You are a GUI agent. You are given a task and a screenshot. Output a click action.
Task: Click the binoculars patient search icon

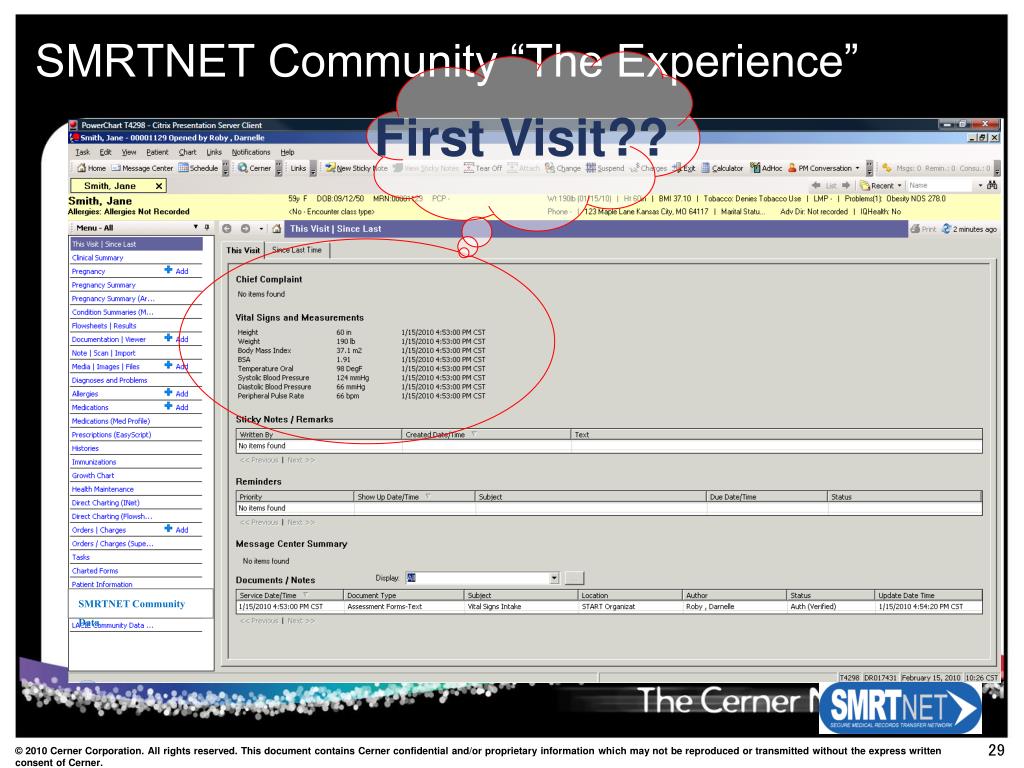coord(992,185)
